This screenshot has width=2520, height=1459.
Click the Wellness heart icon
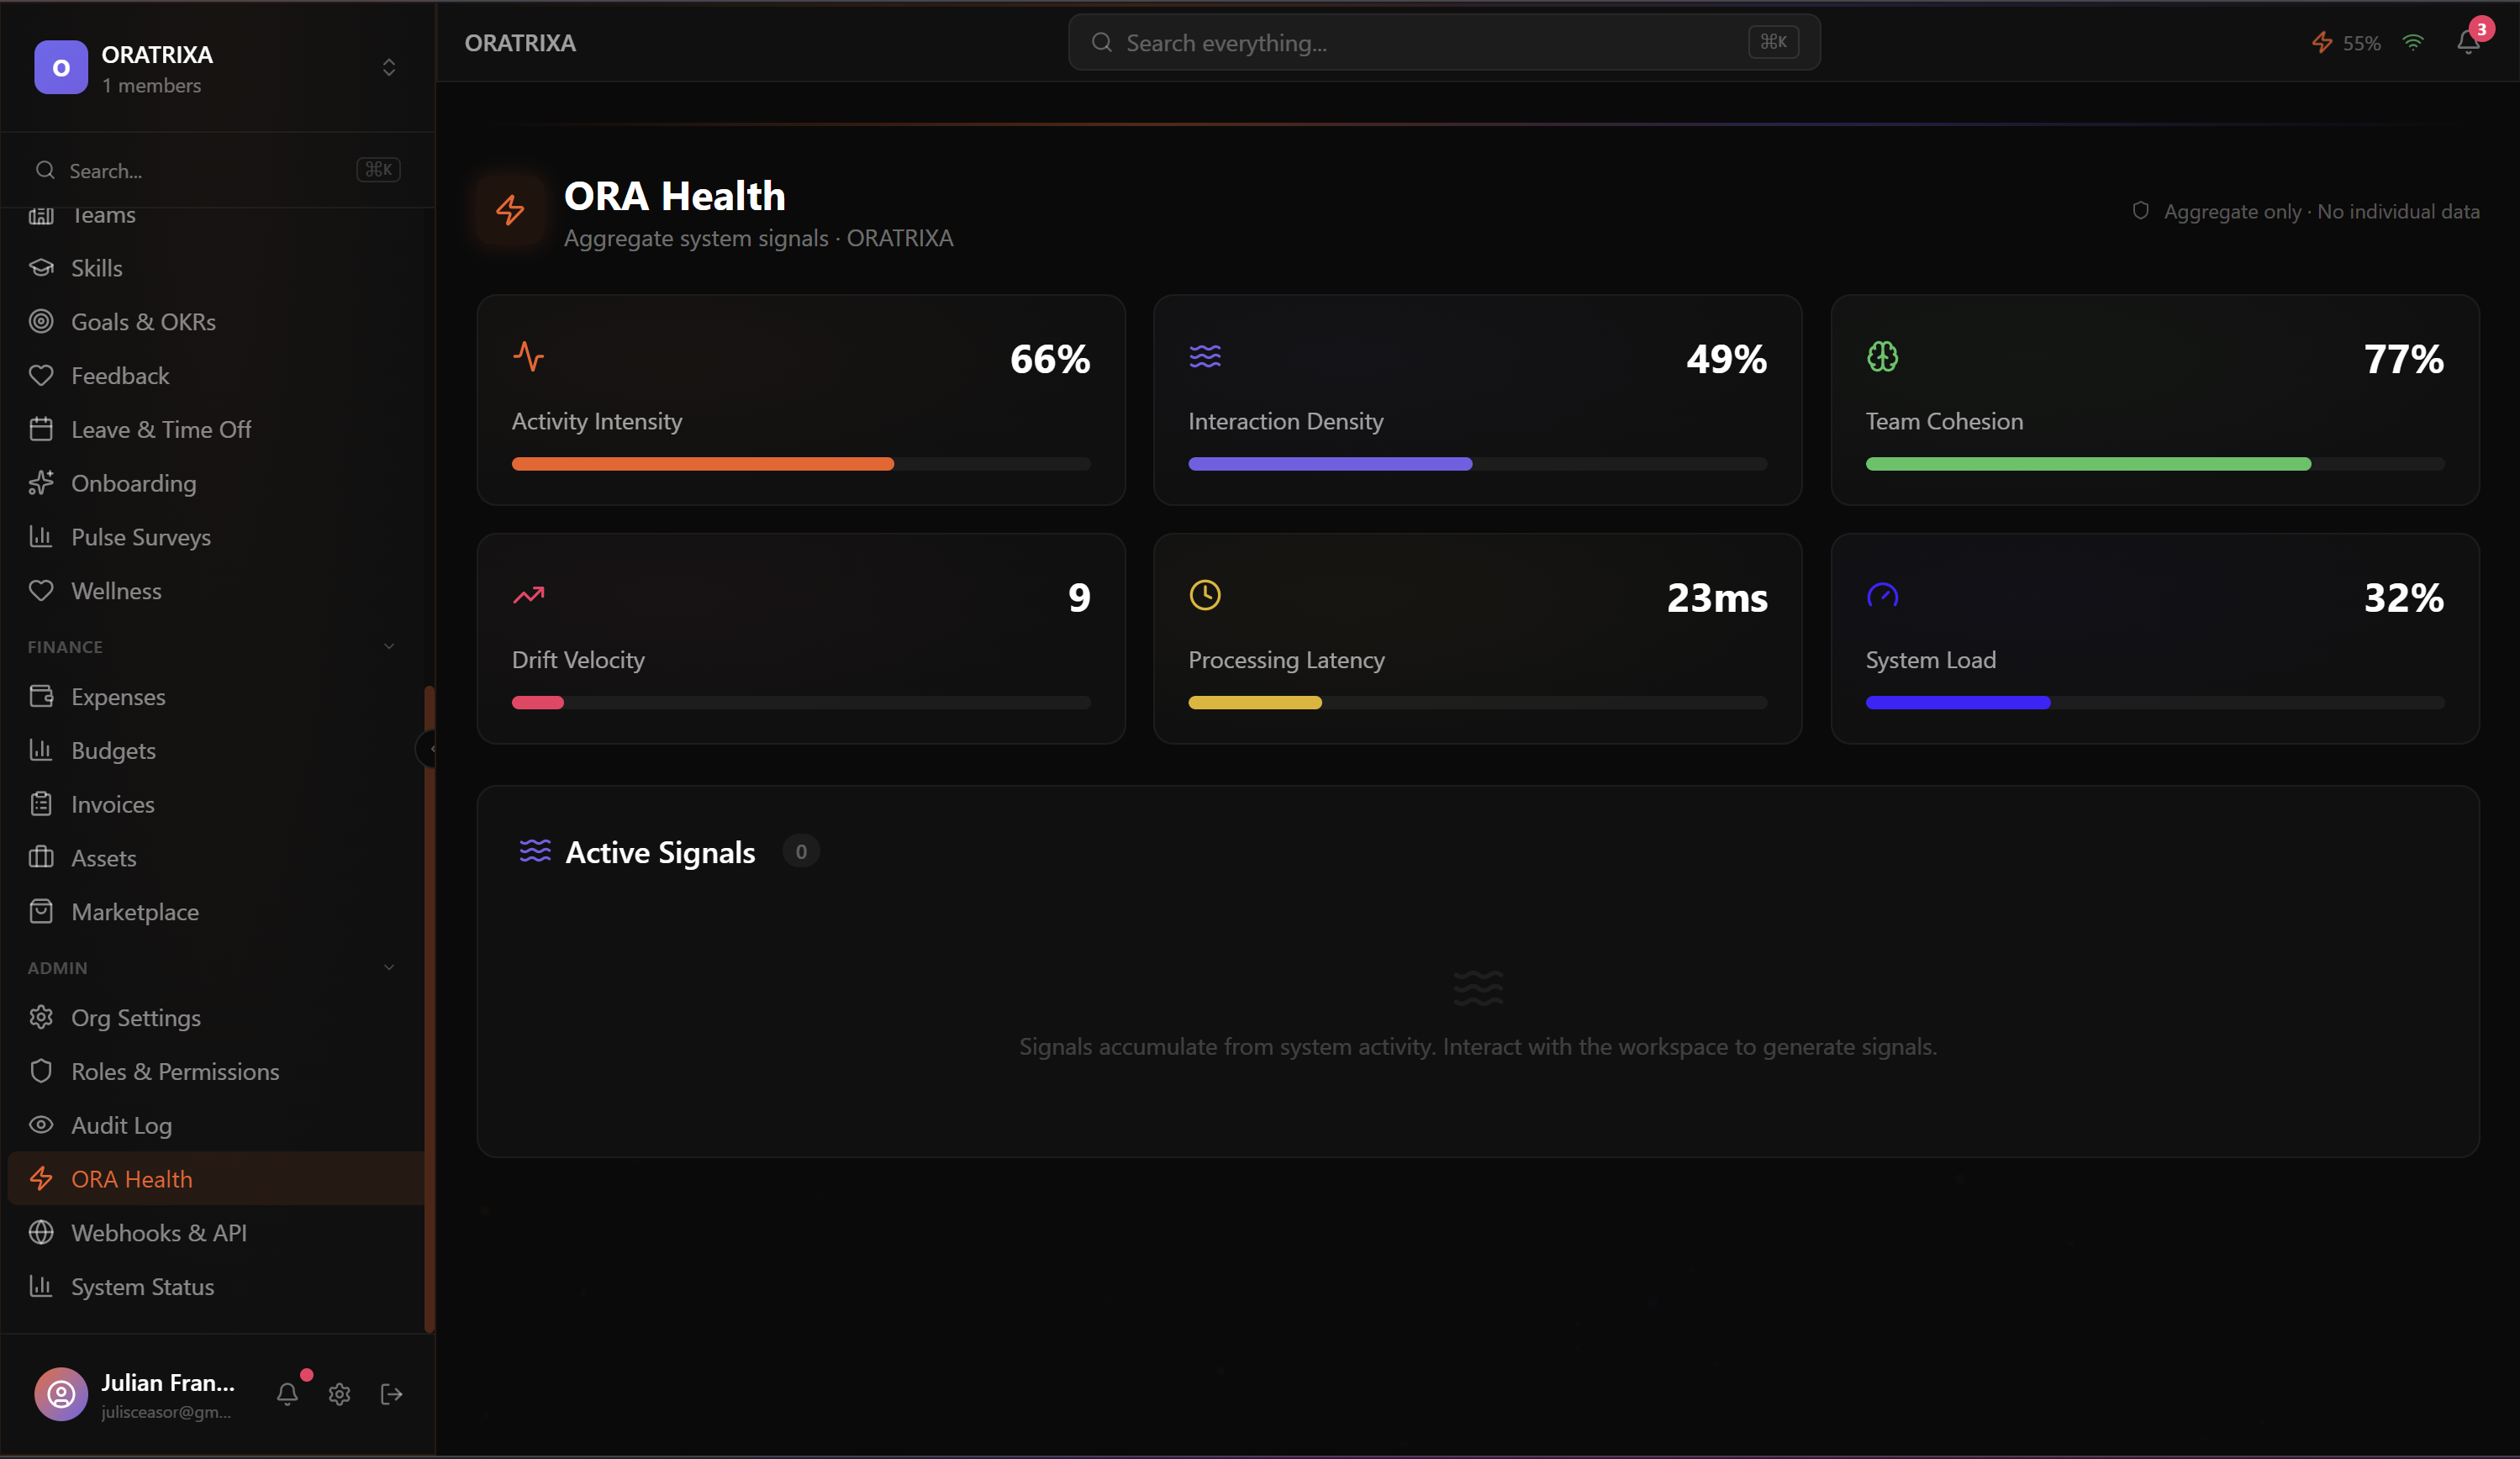pyautogui.click(x=41, y=590)
